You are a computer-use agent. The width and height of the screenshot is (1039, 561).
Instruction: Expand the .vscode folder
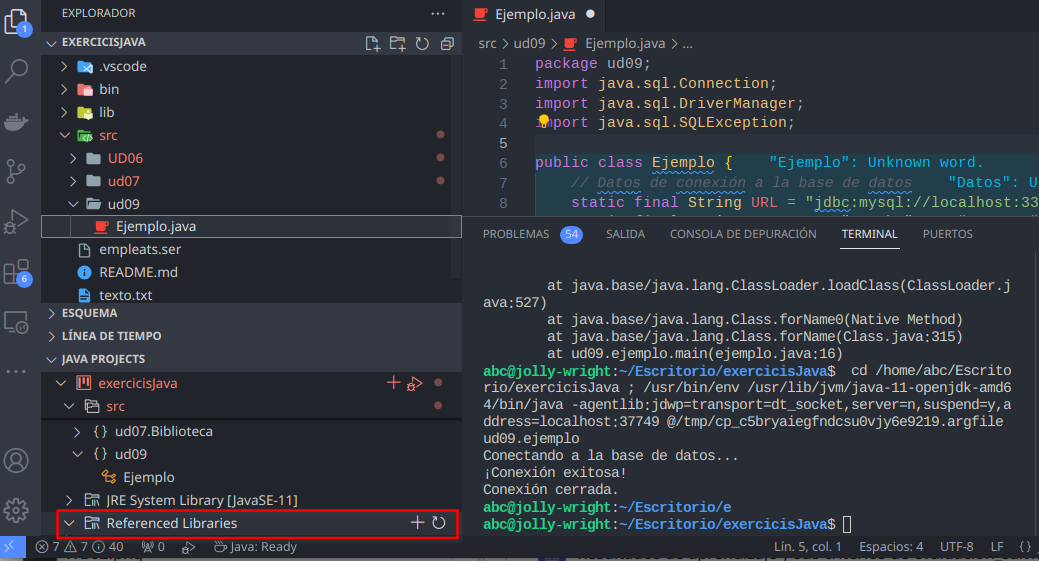pos(123,66)
